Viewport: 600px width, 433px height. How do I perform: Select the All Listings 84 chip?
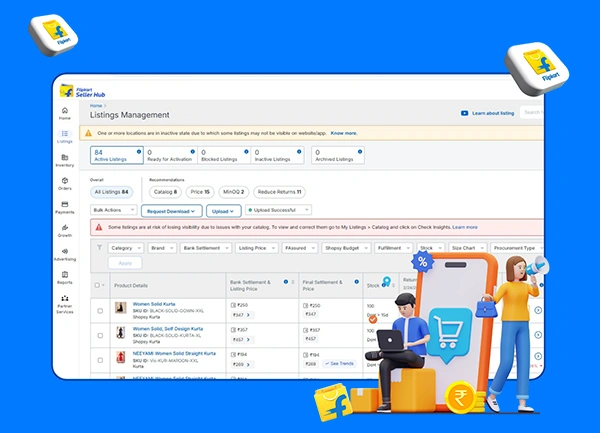click(x=111, y=192)
